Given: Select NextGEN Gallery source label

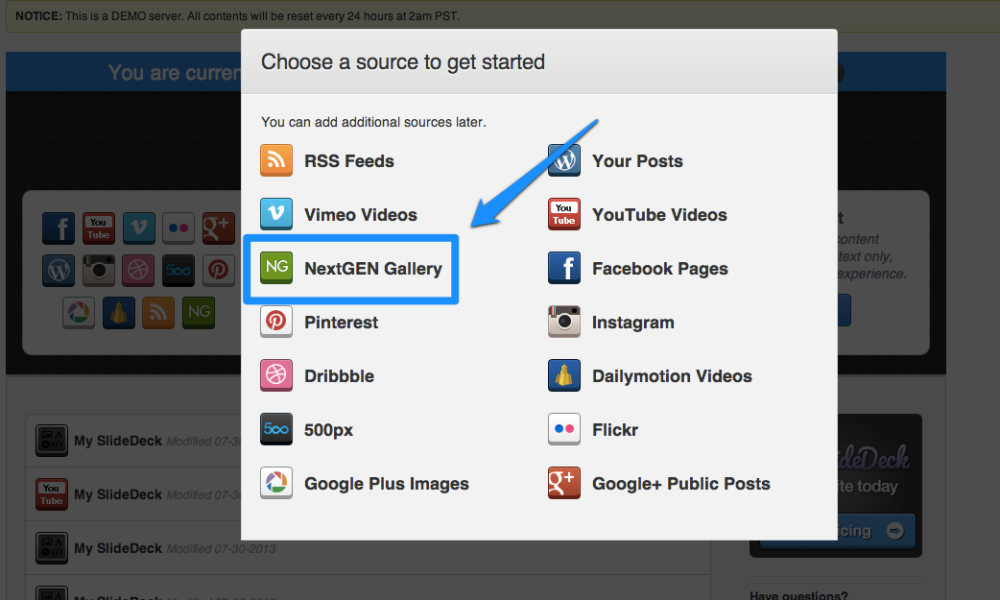Looking at the screenshot, I should point(373,268).
